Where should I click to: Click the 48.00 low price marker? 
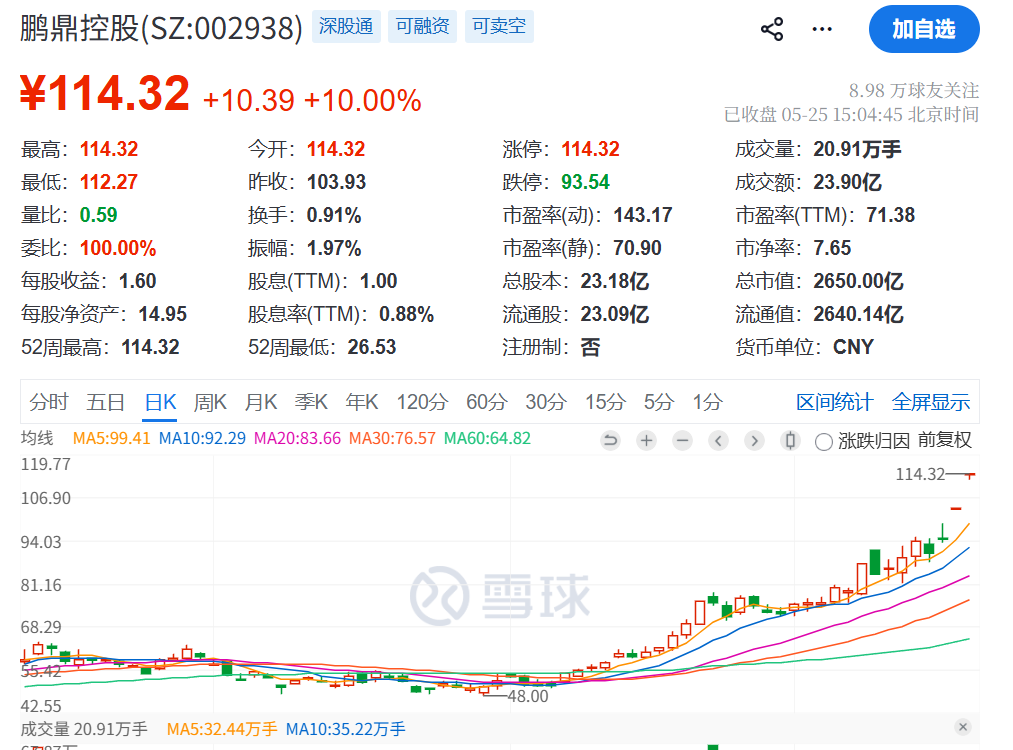(528, 696)
